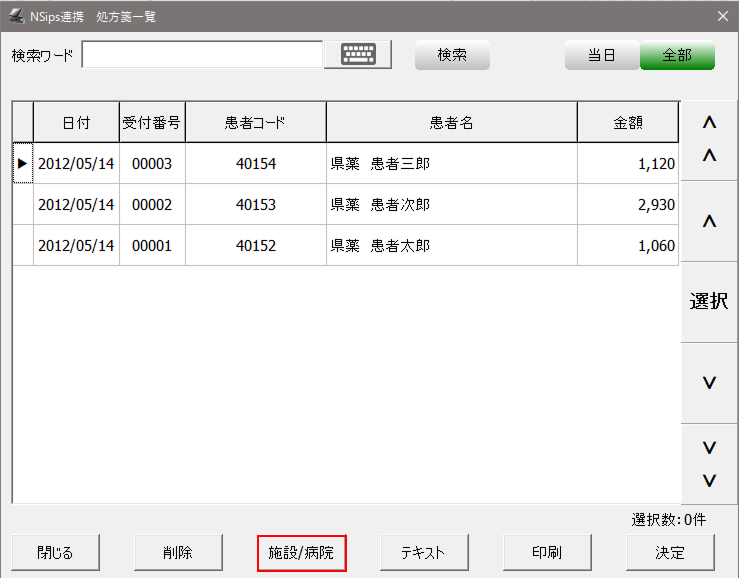Jump to bottom with double-down arrow
The image size is (739, 578).
point(709,463)
